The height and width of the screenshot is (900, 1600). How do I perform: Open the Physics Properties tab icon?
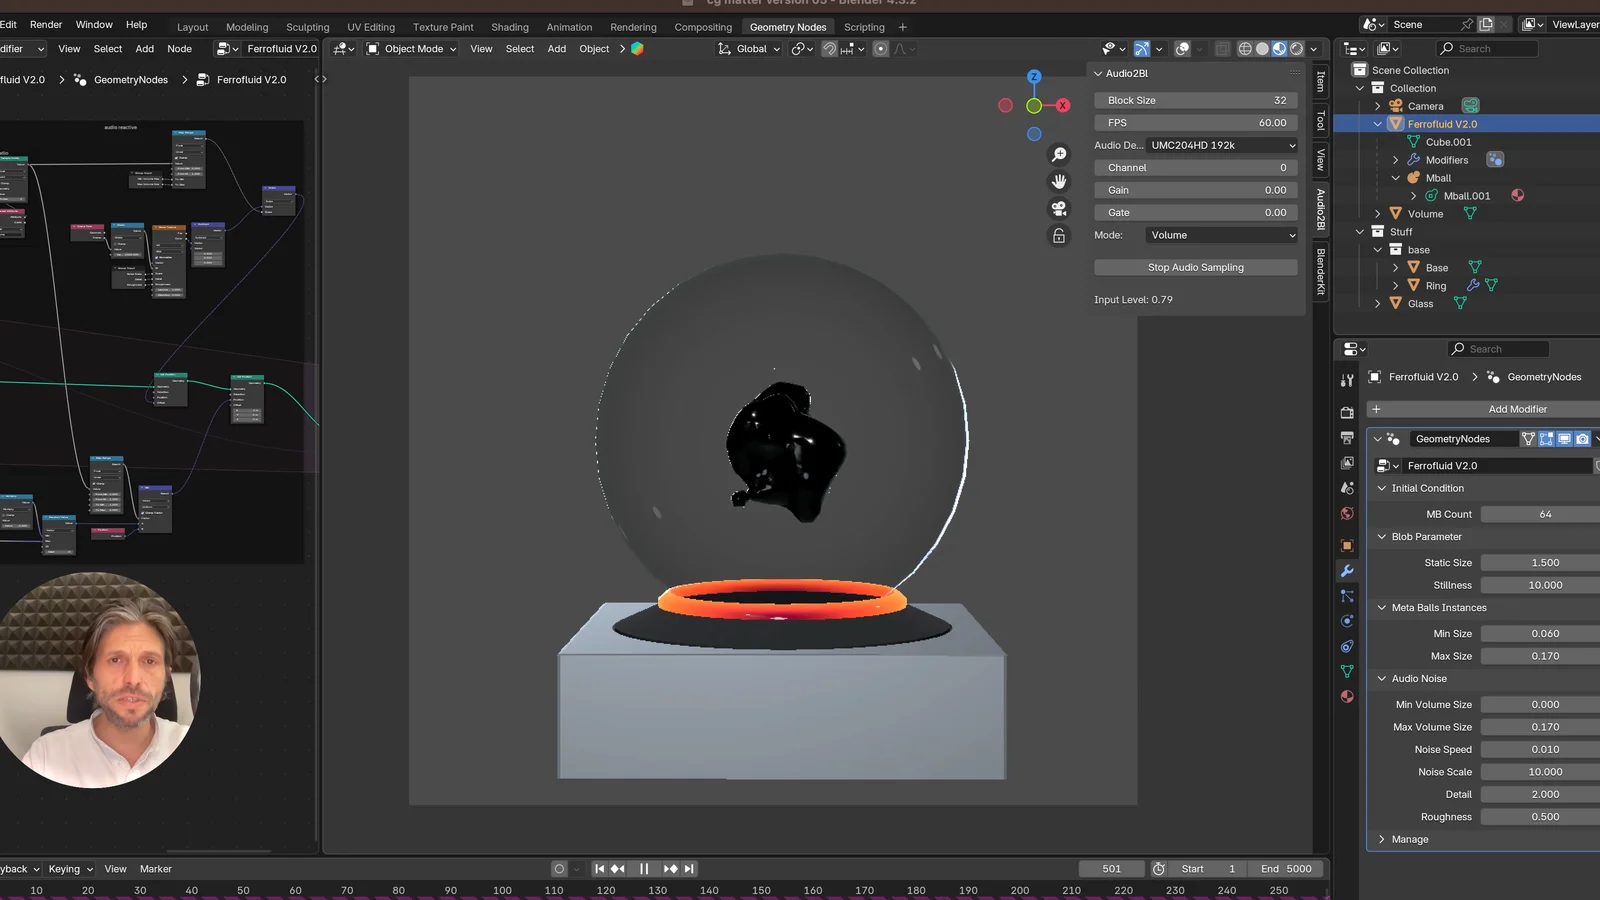pyautogui.click(x=1347, y=621)
